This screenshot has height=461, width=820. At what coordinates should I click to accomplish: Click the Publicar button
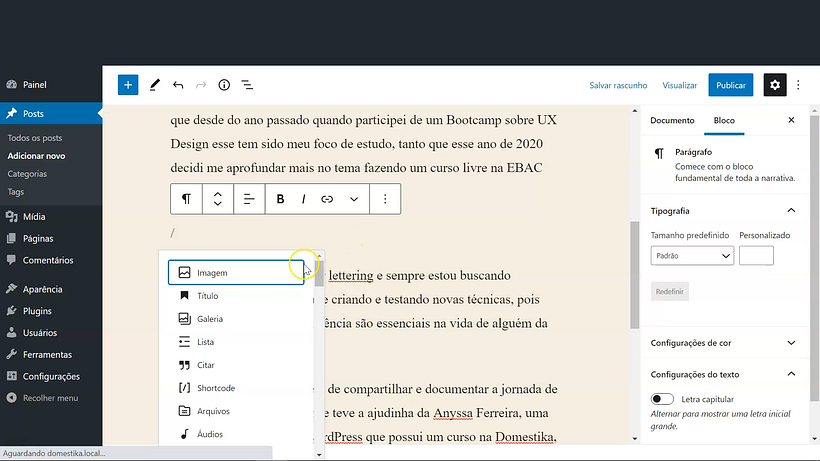point(731,85)
